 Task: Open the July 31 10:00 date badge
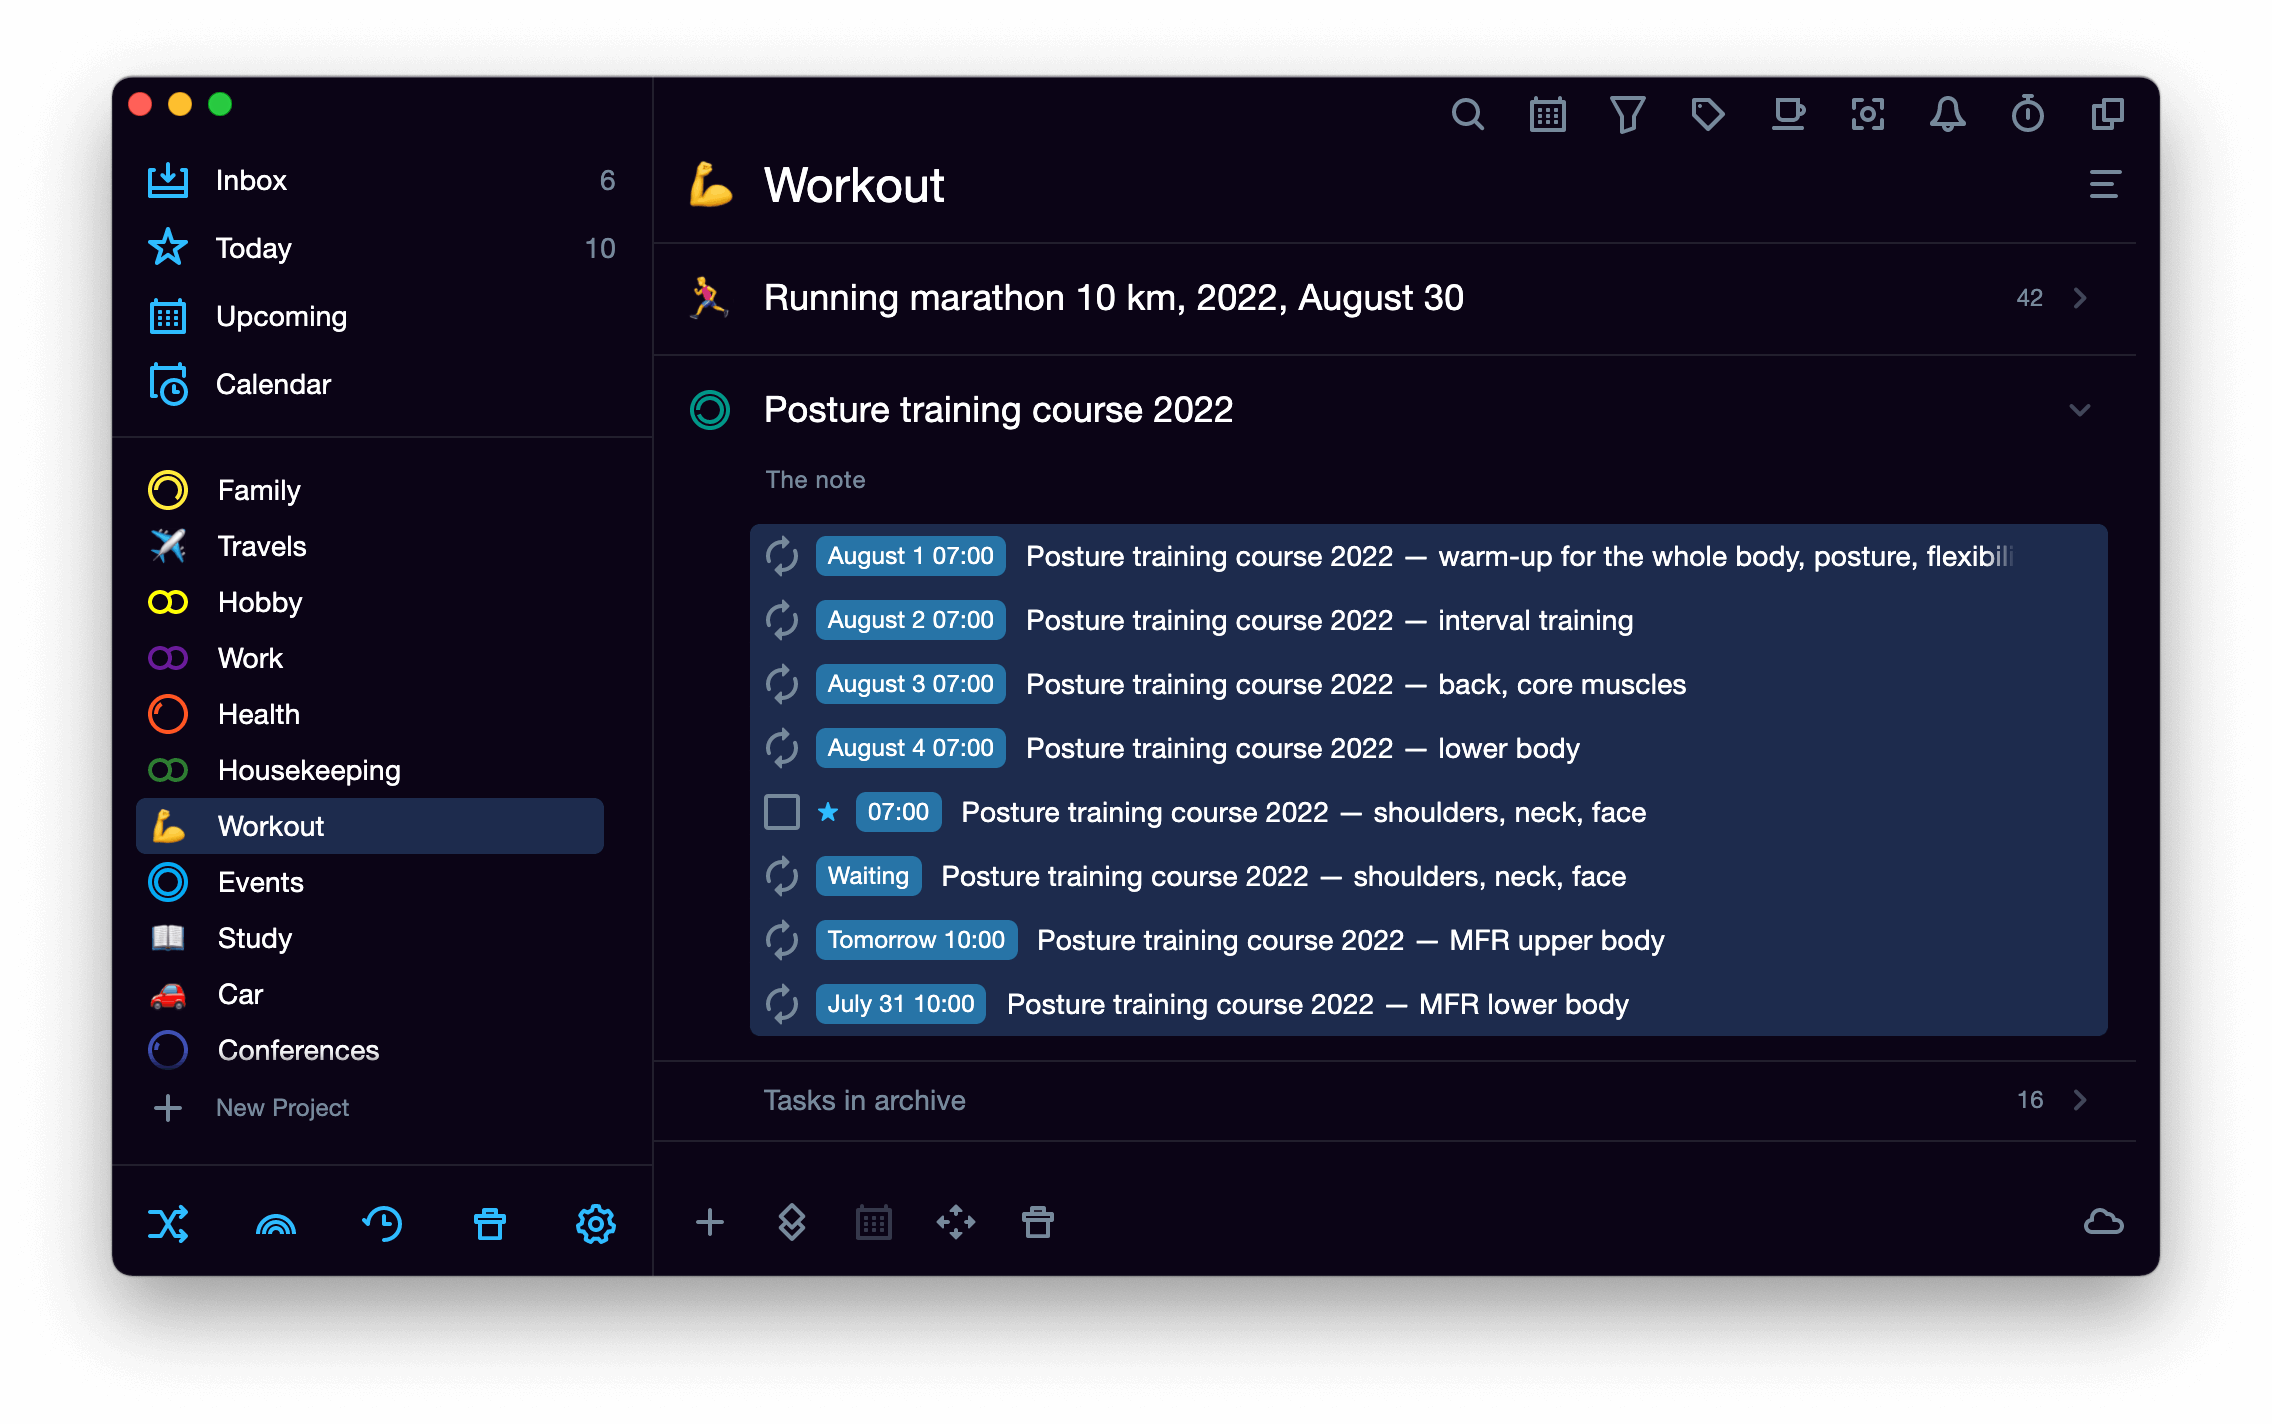pos(900,1004)
